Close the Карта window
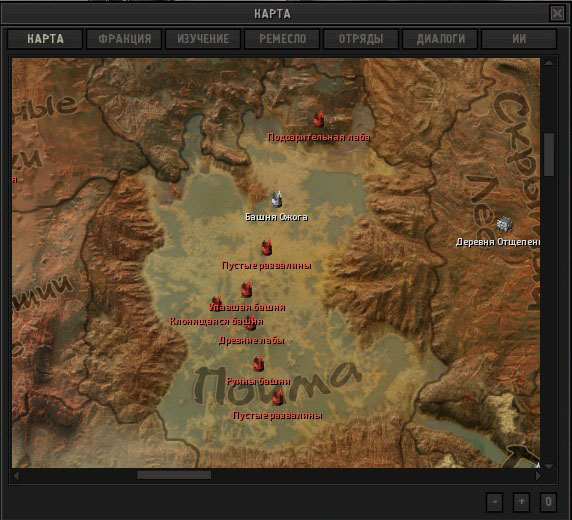This screenshot has height=520, width=572. (557, 14)
